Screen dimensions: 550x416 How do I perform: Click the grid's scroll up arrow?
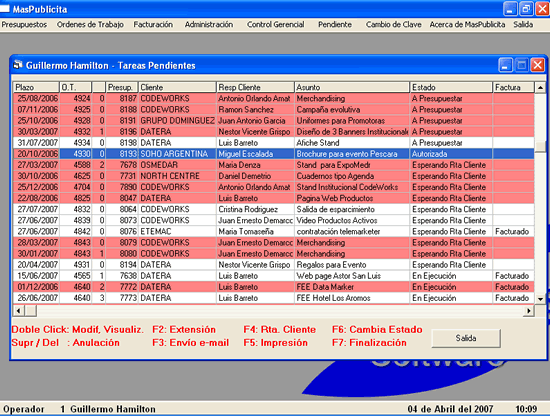540,87
